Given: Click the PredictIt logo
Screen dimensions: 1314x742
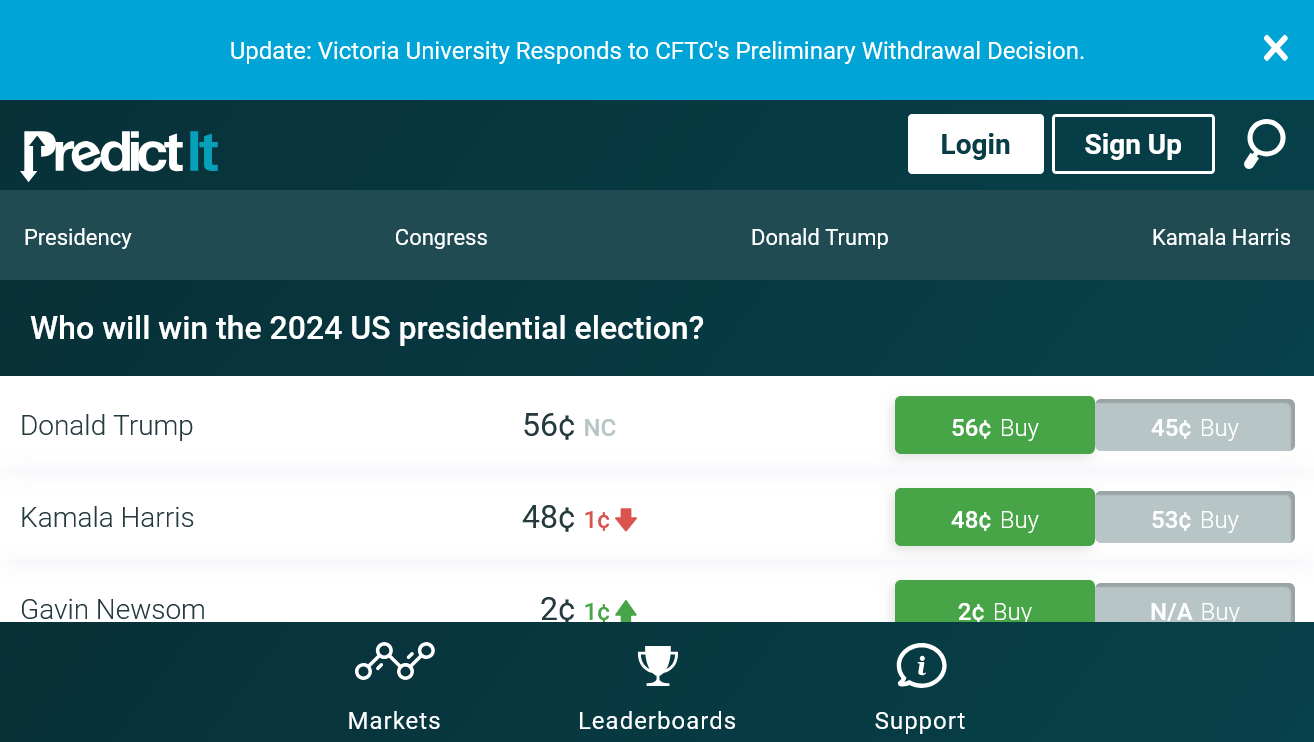Looking at the screenshot, I should [120, 154].
